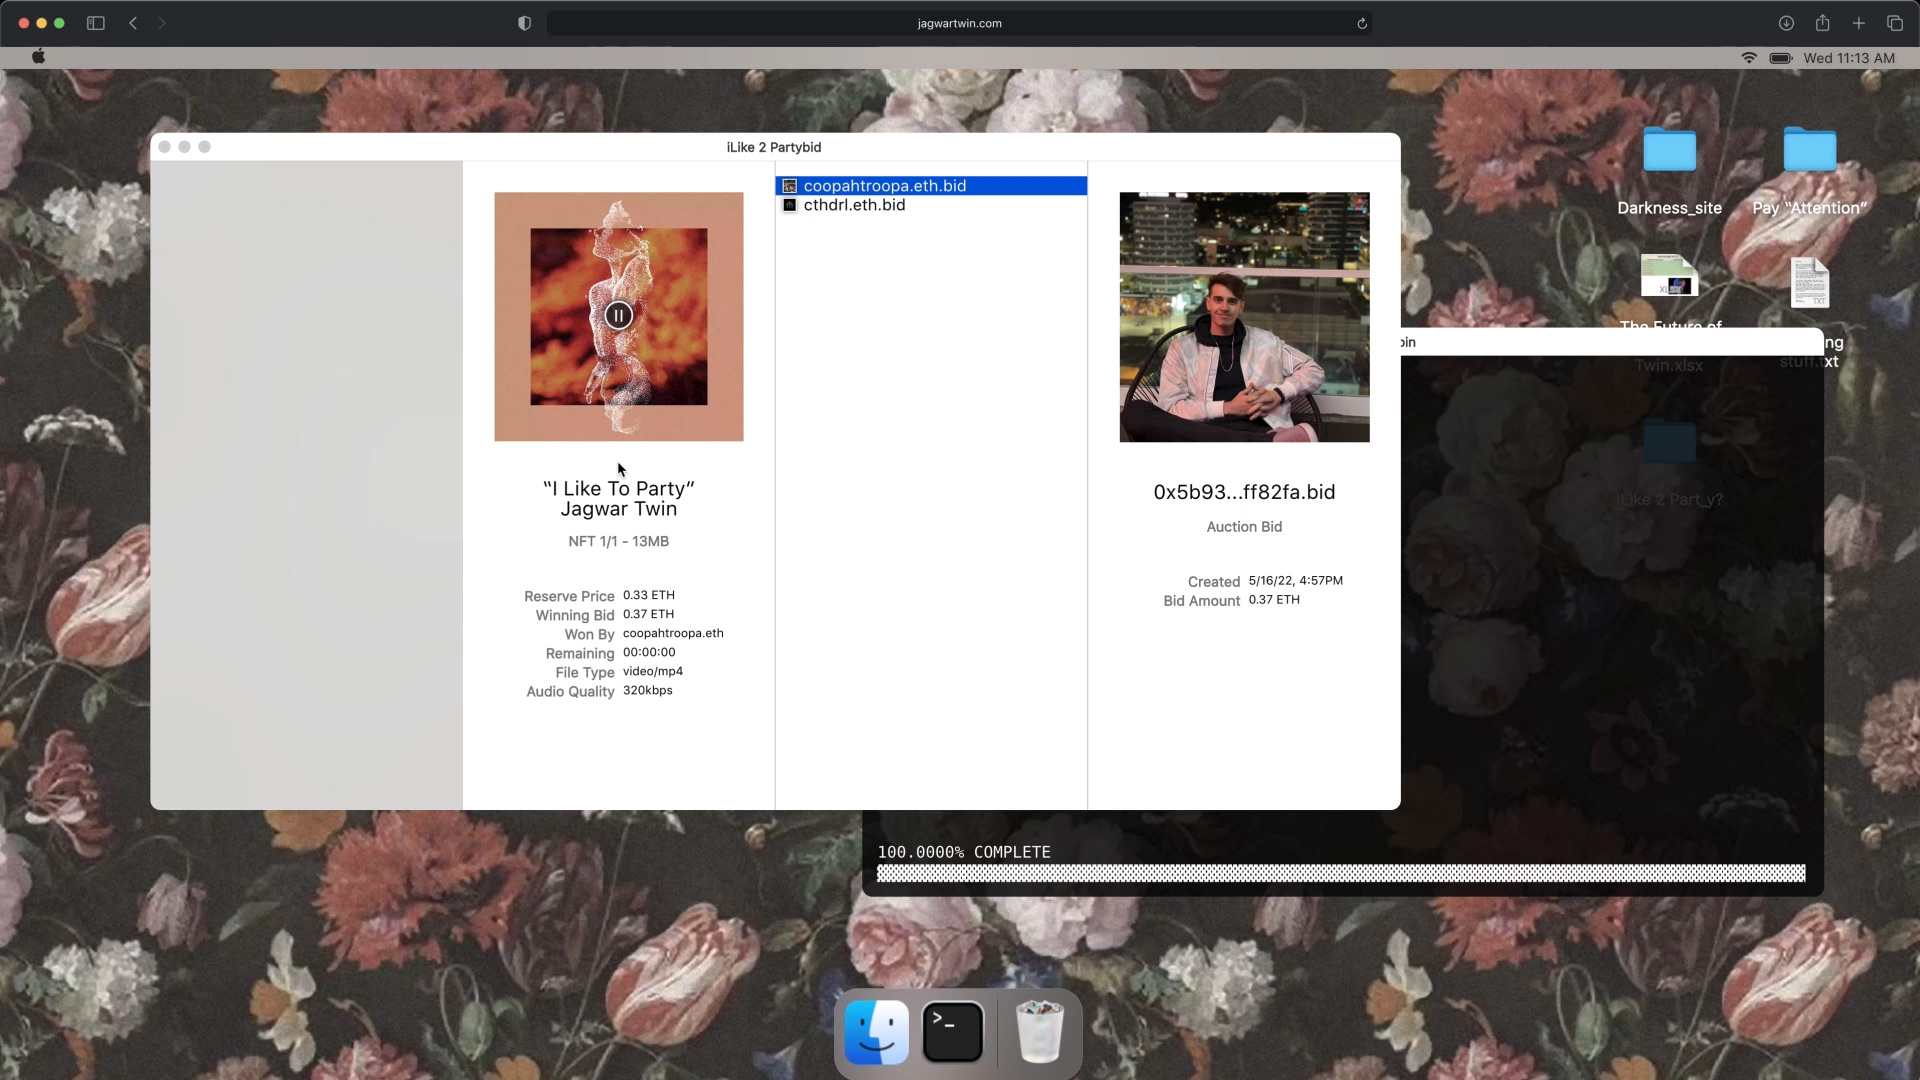This screenshot has height=1080, width=1920.
Task: Launch Terminal from the dock
Action: (952, 1032)
